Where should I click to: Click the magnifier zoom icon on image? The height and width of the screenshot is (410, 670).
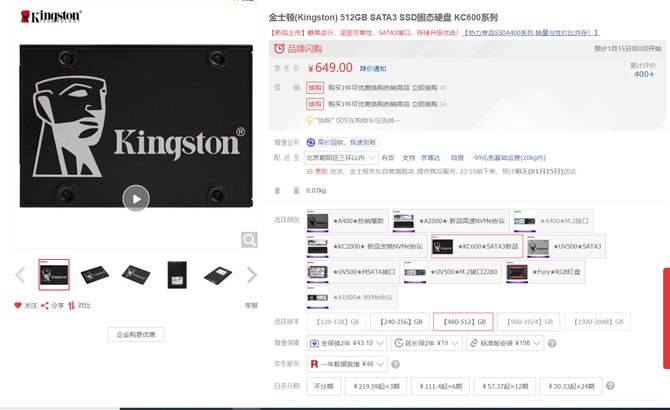(x=249, y=240)
